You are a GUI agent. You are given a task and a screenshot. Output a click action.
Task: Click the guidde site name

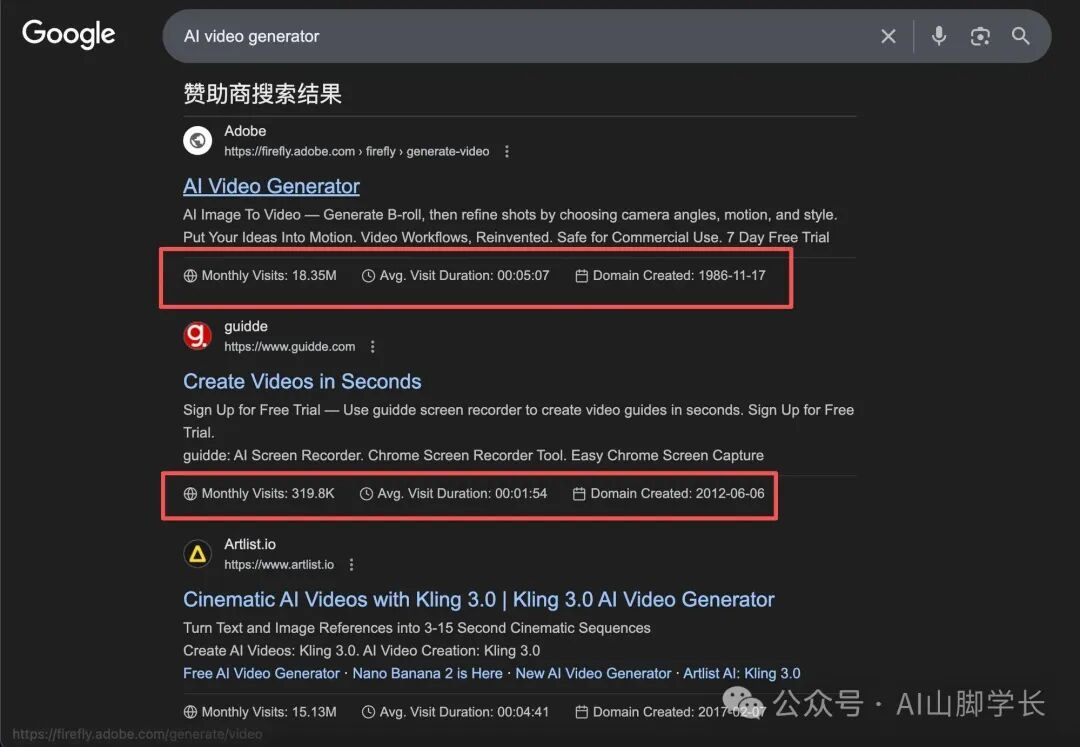pyautogui.click(x=246, y=326)
